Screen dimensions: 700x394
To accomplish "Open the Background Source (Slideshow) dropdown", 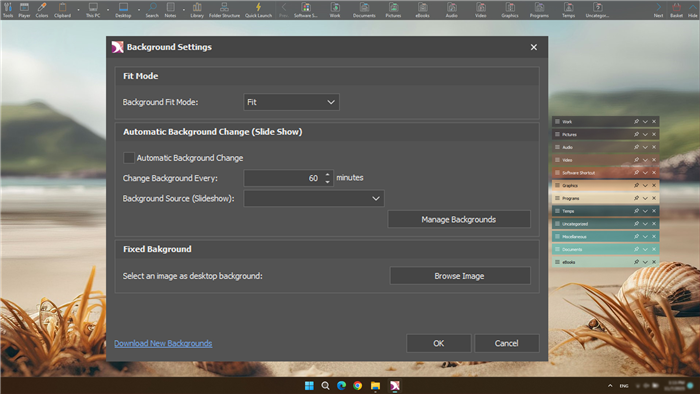I will (314, 199).
